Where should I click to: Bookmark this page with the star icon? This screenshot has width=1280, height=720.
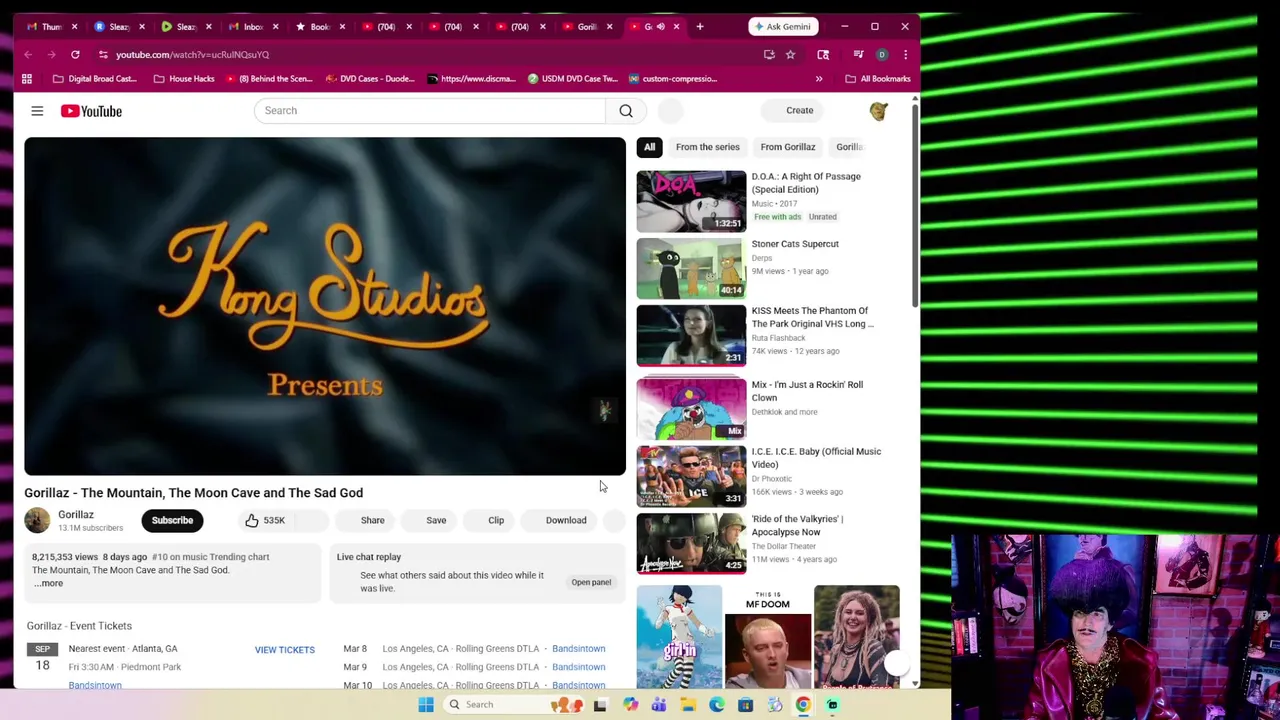pyautogui.click(x=790, y=55)
